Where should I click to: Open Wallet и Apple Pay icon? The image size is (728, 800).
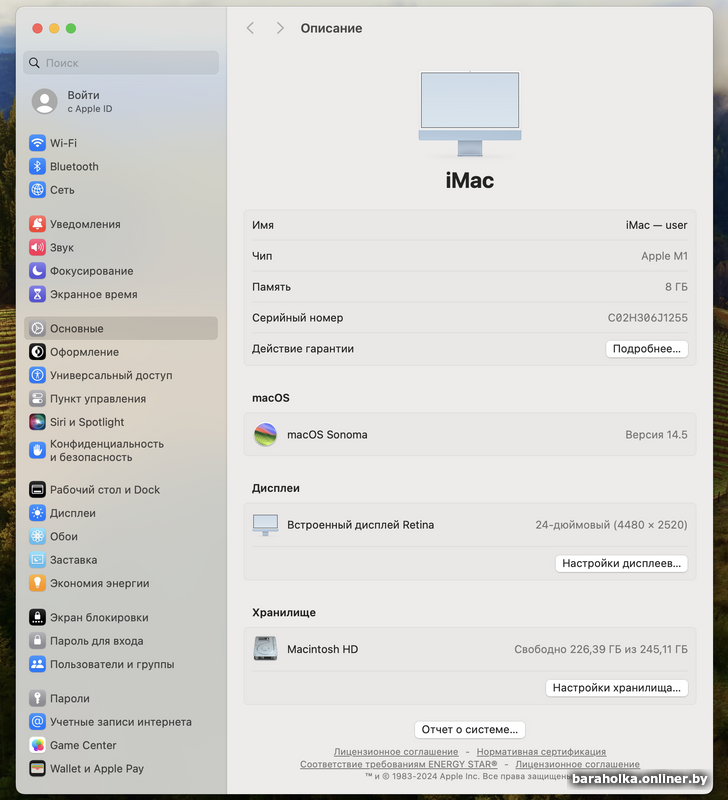pyautogui.click(x=37, y=768)
